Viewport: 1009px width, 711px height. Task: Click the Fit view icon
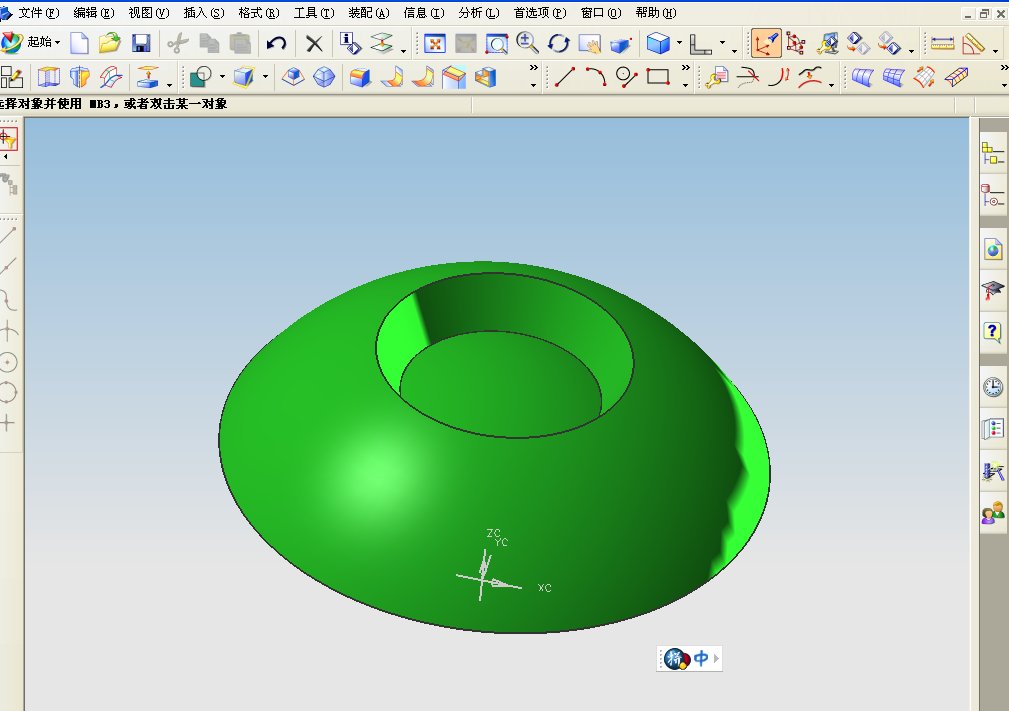435,44
